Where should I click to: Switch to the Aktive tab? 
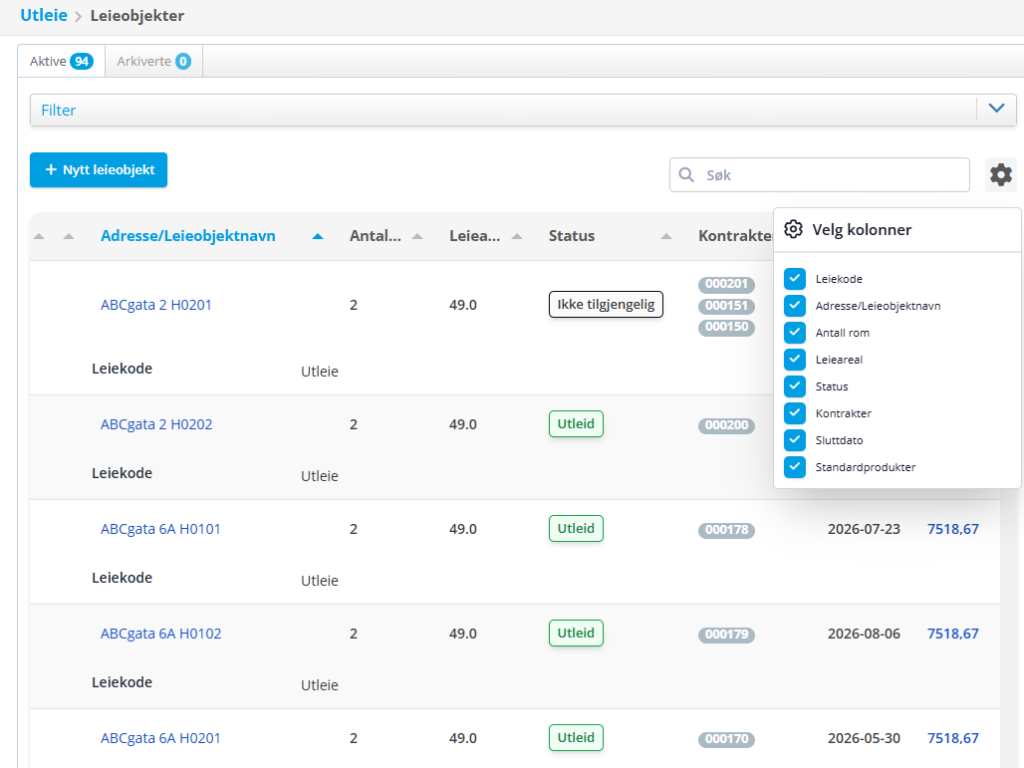pos(61,61)
